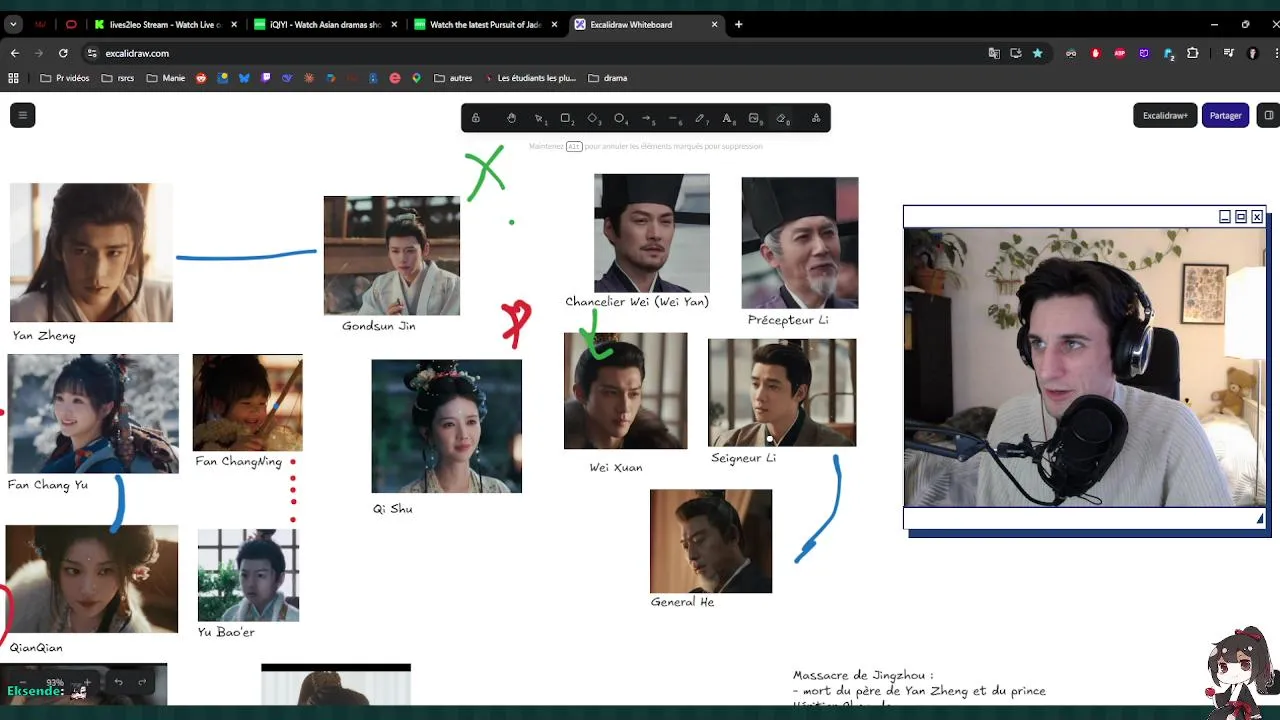The width and height of the screenshot is (1280, 720).
Task: Toggle the right sidebar panel
Action: (1268, 115)
